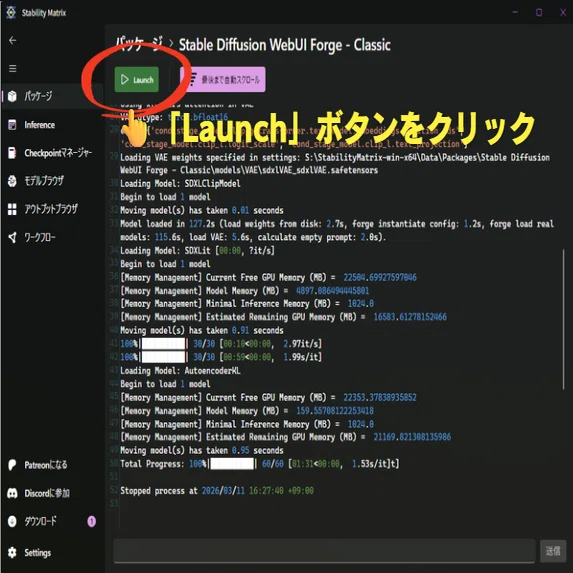This screenshot has height=573, width=573.
Task: Click the 送信 send button
Action: pos(553,550)
